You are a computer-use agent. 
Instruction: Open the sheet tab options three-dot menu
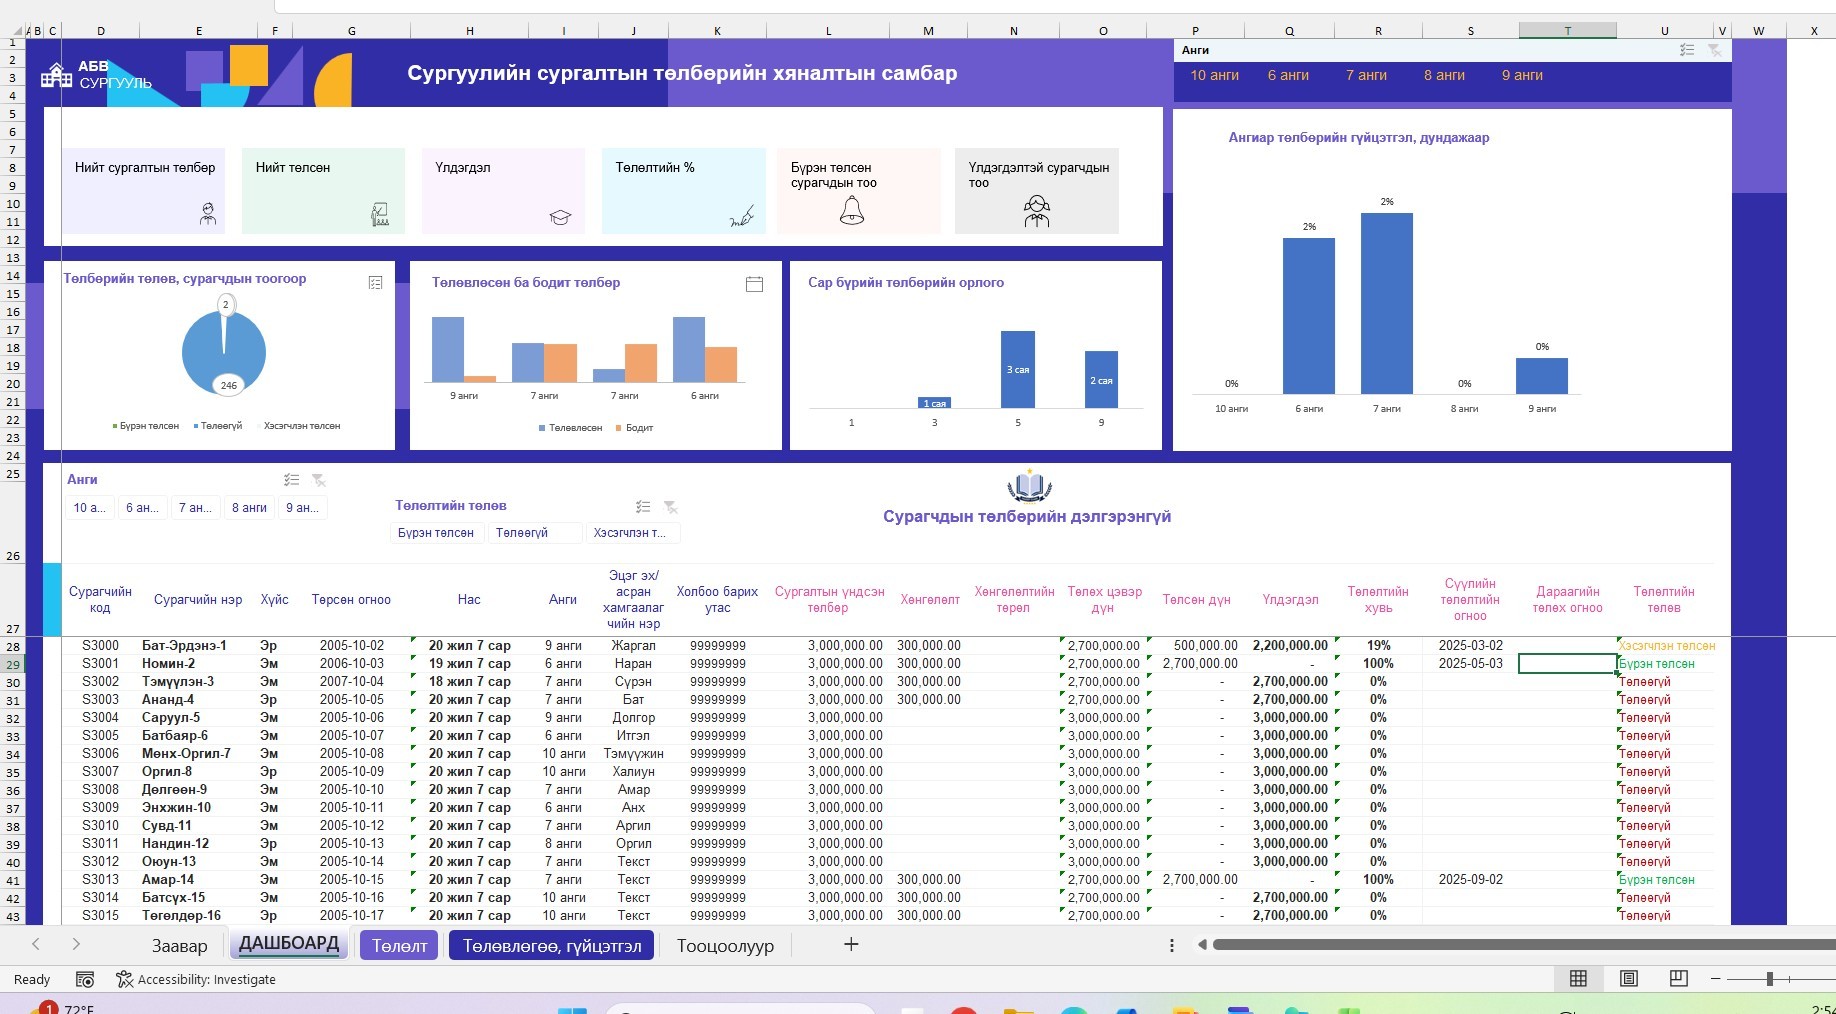tap(1171, 945)
